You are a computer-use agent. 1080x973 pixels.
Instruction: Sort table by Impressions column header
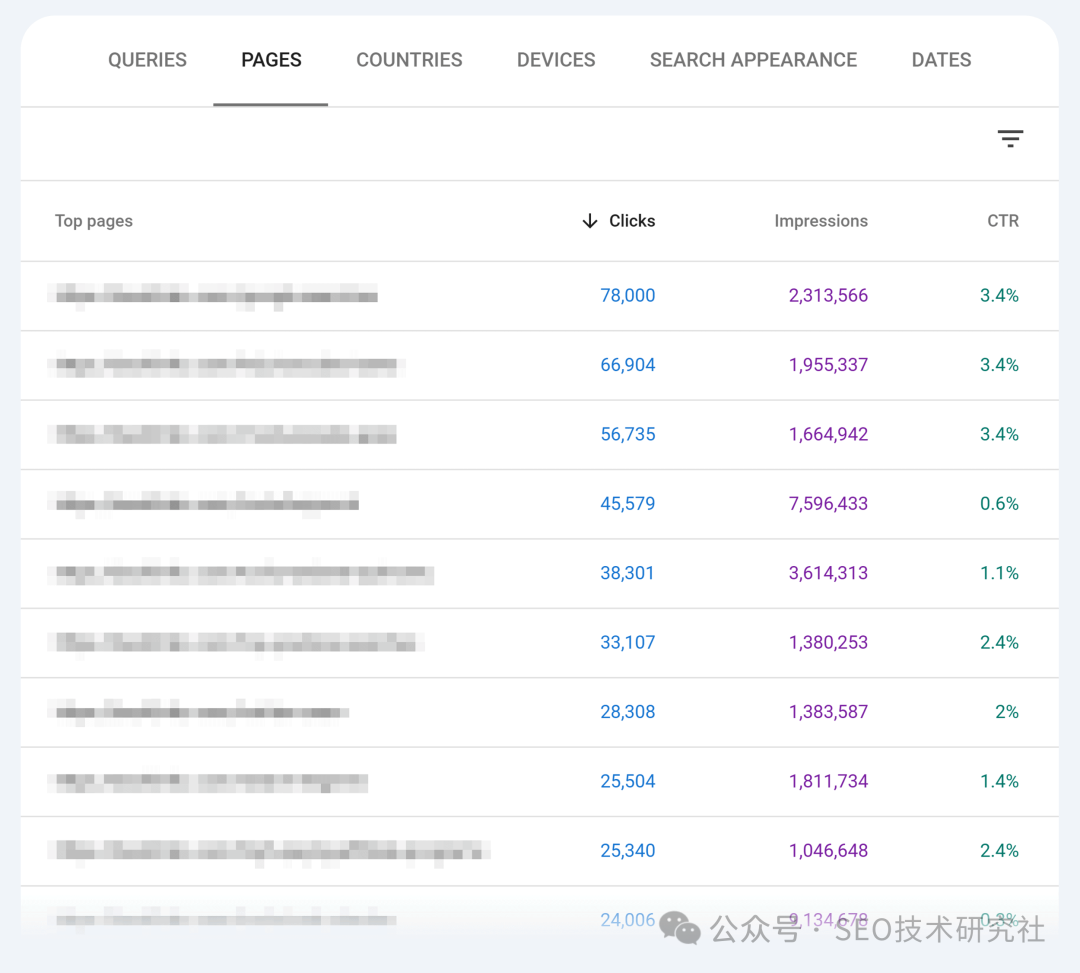point(820,221)
